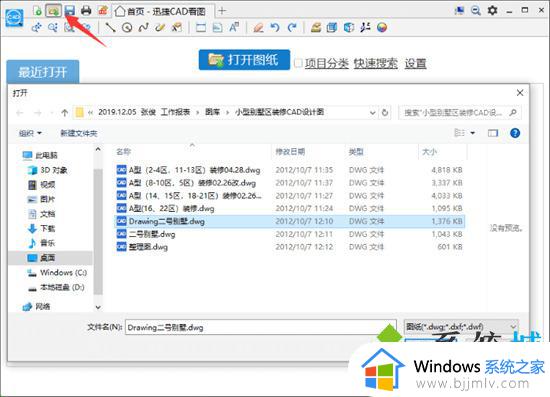
Task: Click the refresh button beside address bar
Action: pos(385,113)
